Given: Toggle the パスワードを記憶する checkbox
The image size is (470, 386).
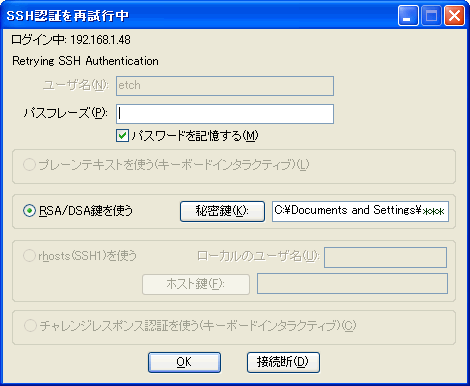Looking at the screenshot, I should (x=122, y=136).
